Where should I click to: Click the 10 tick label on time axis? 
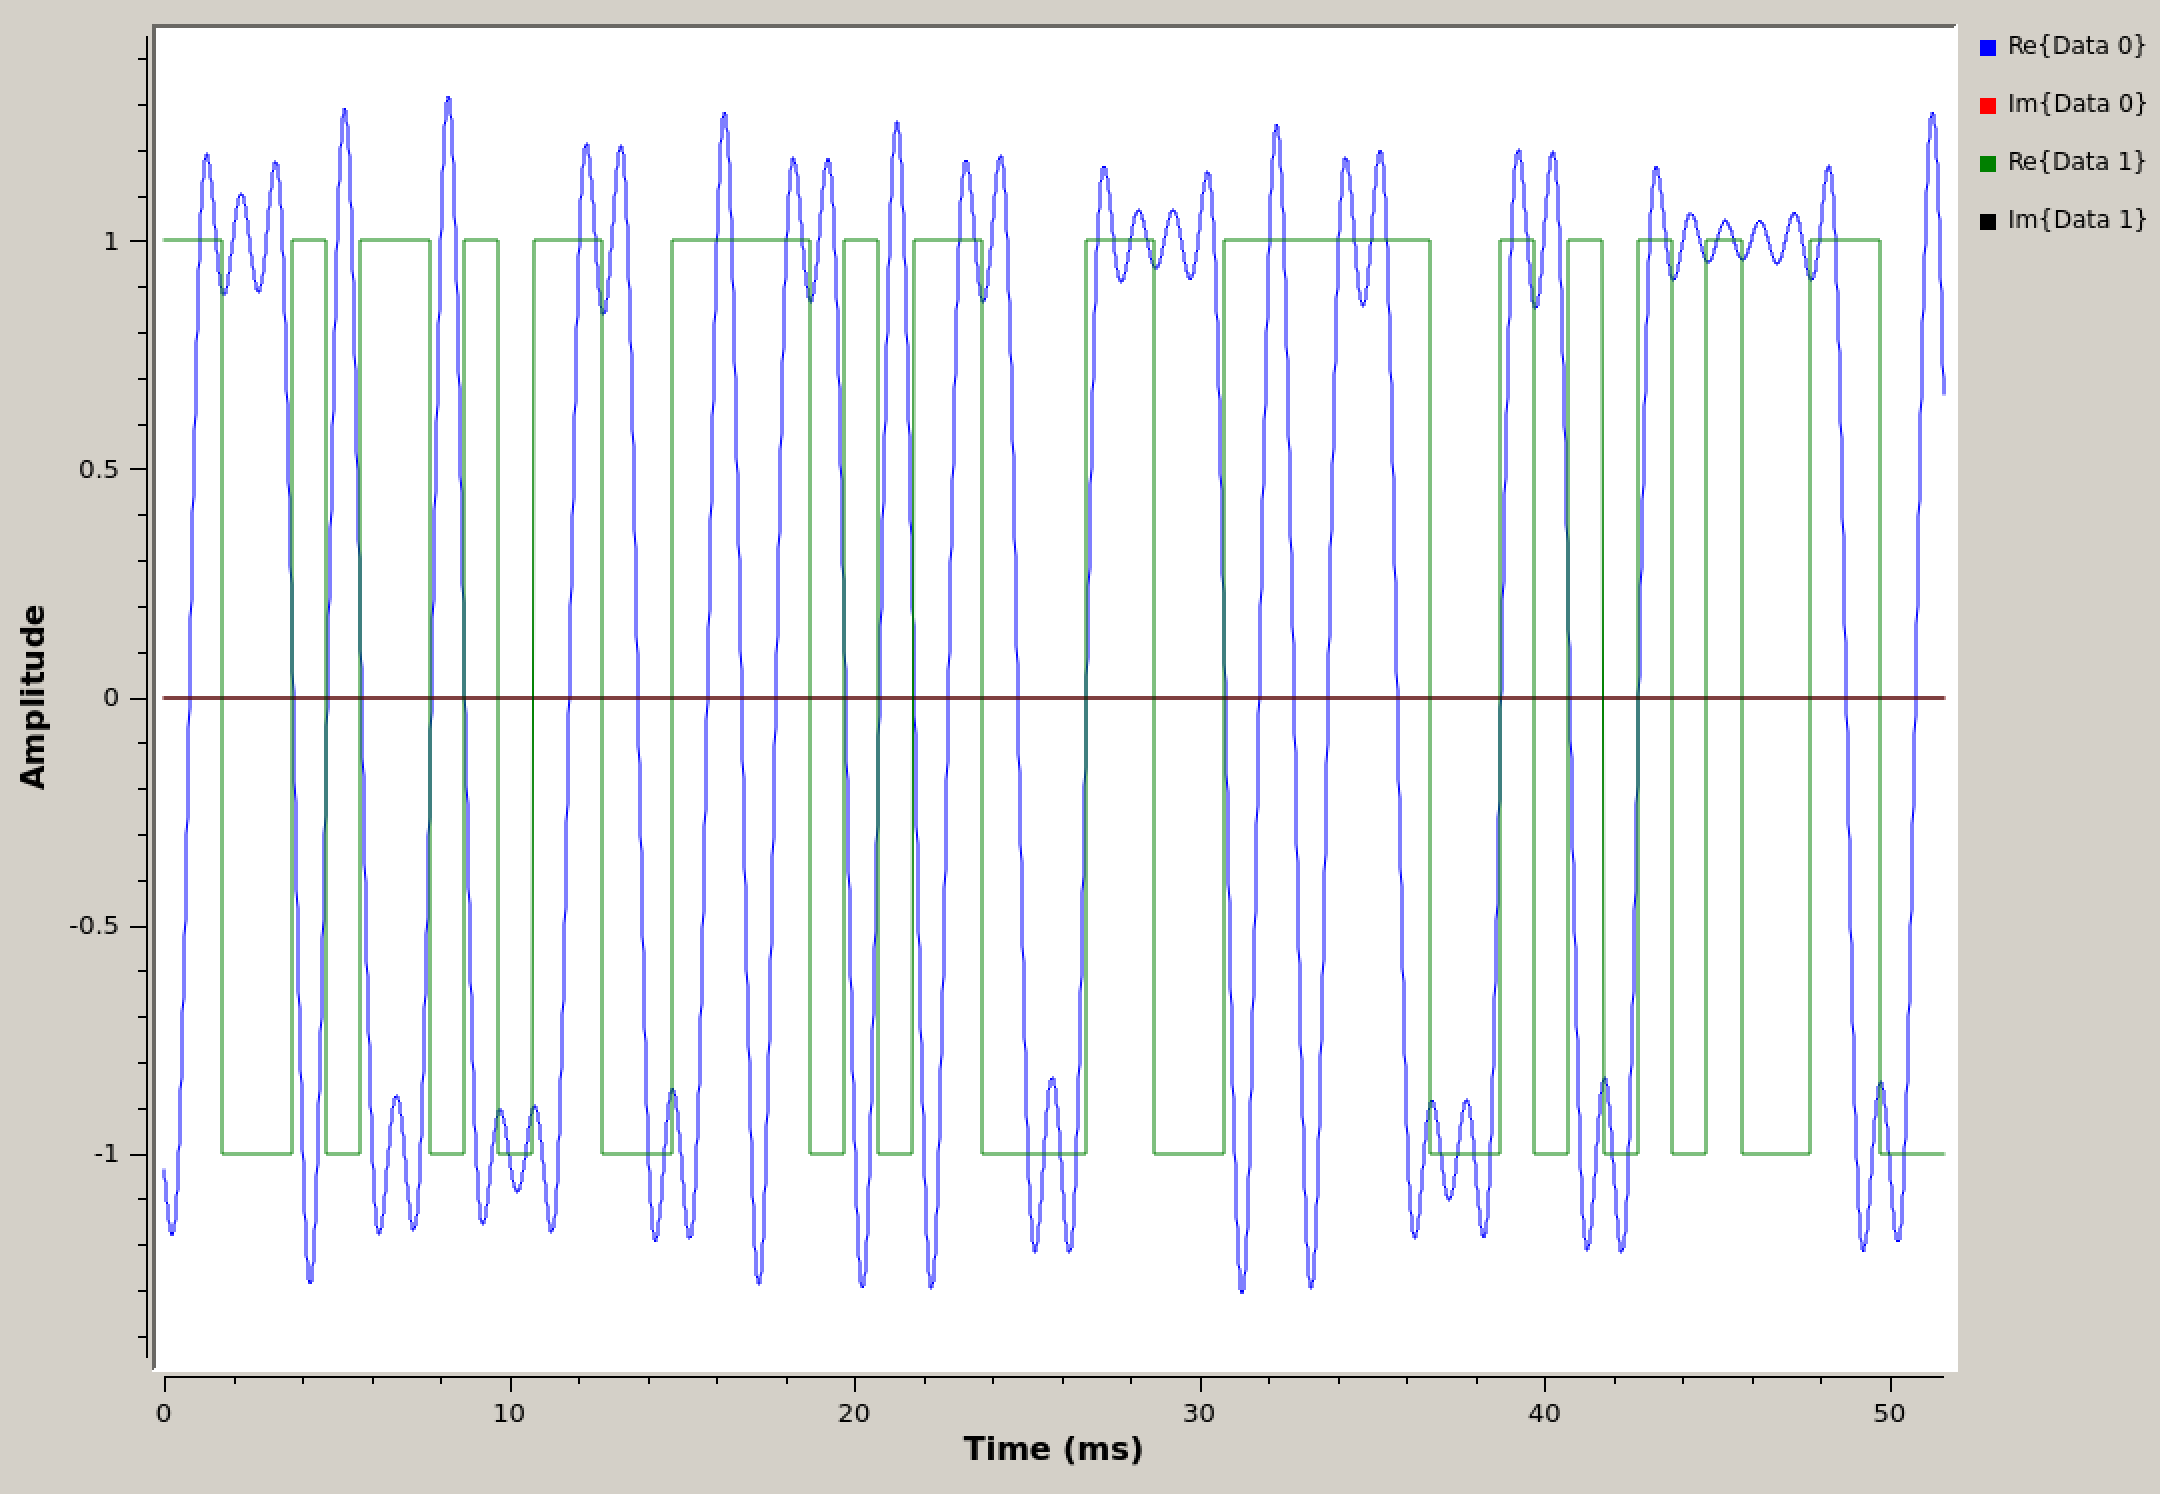click(509, 1414)
